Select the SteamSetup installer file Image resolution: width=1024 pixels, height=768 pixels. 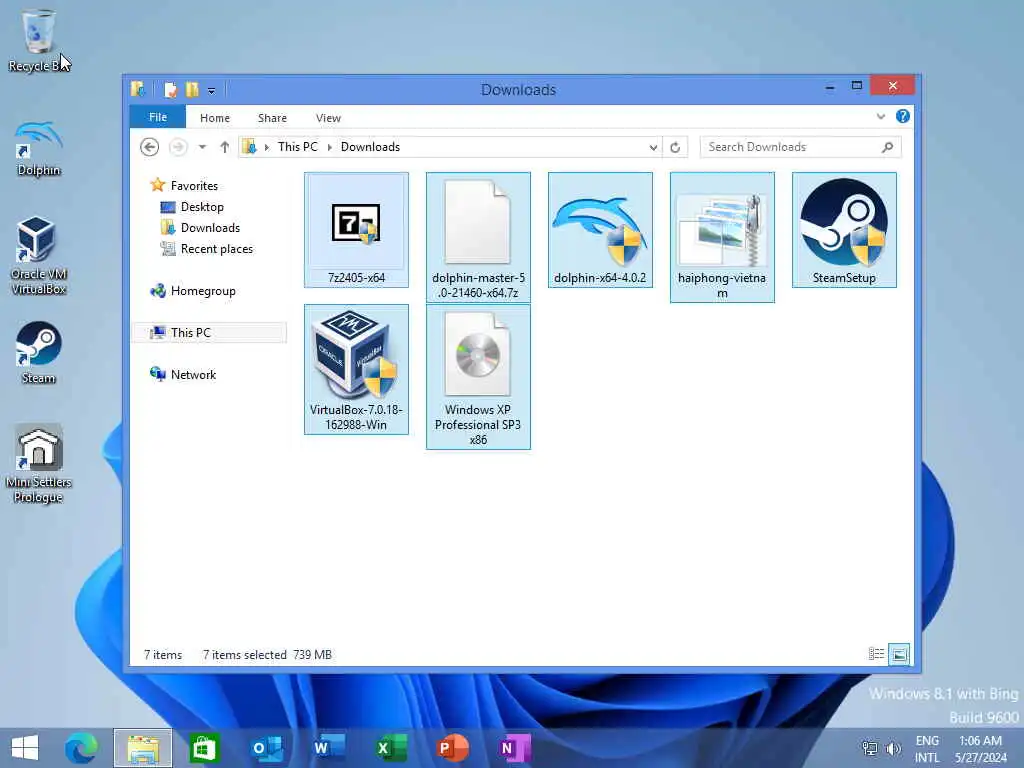[x=844, y=229]
